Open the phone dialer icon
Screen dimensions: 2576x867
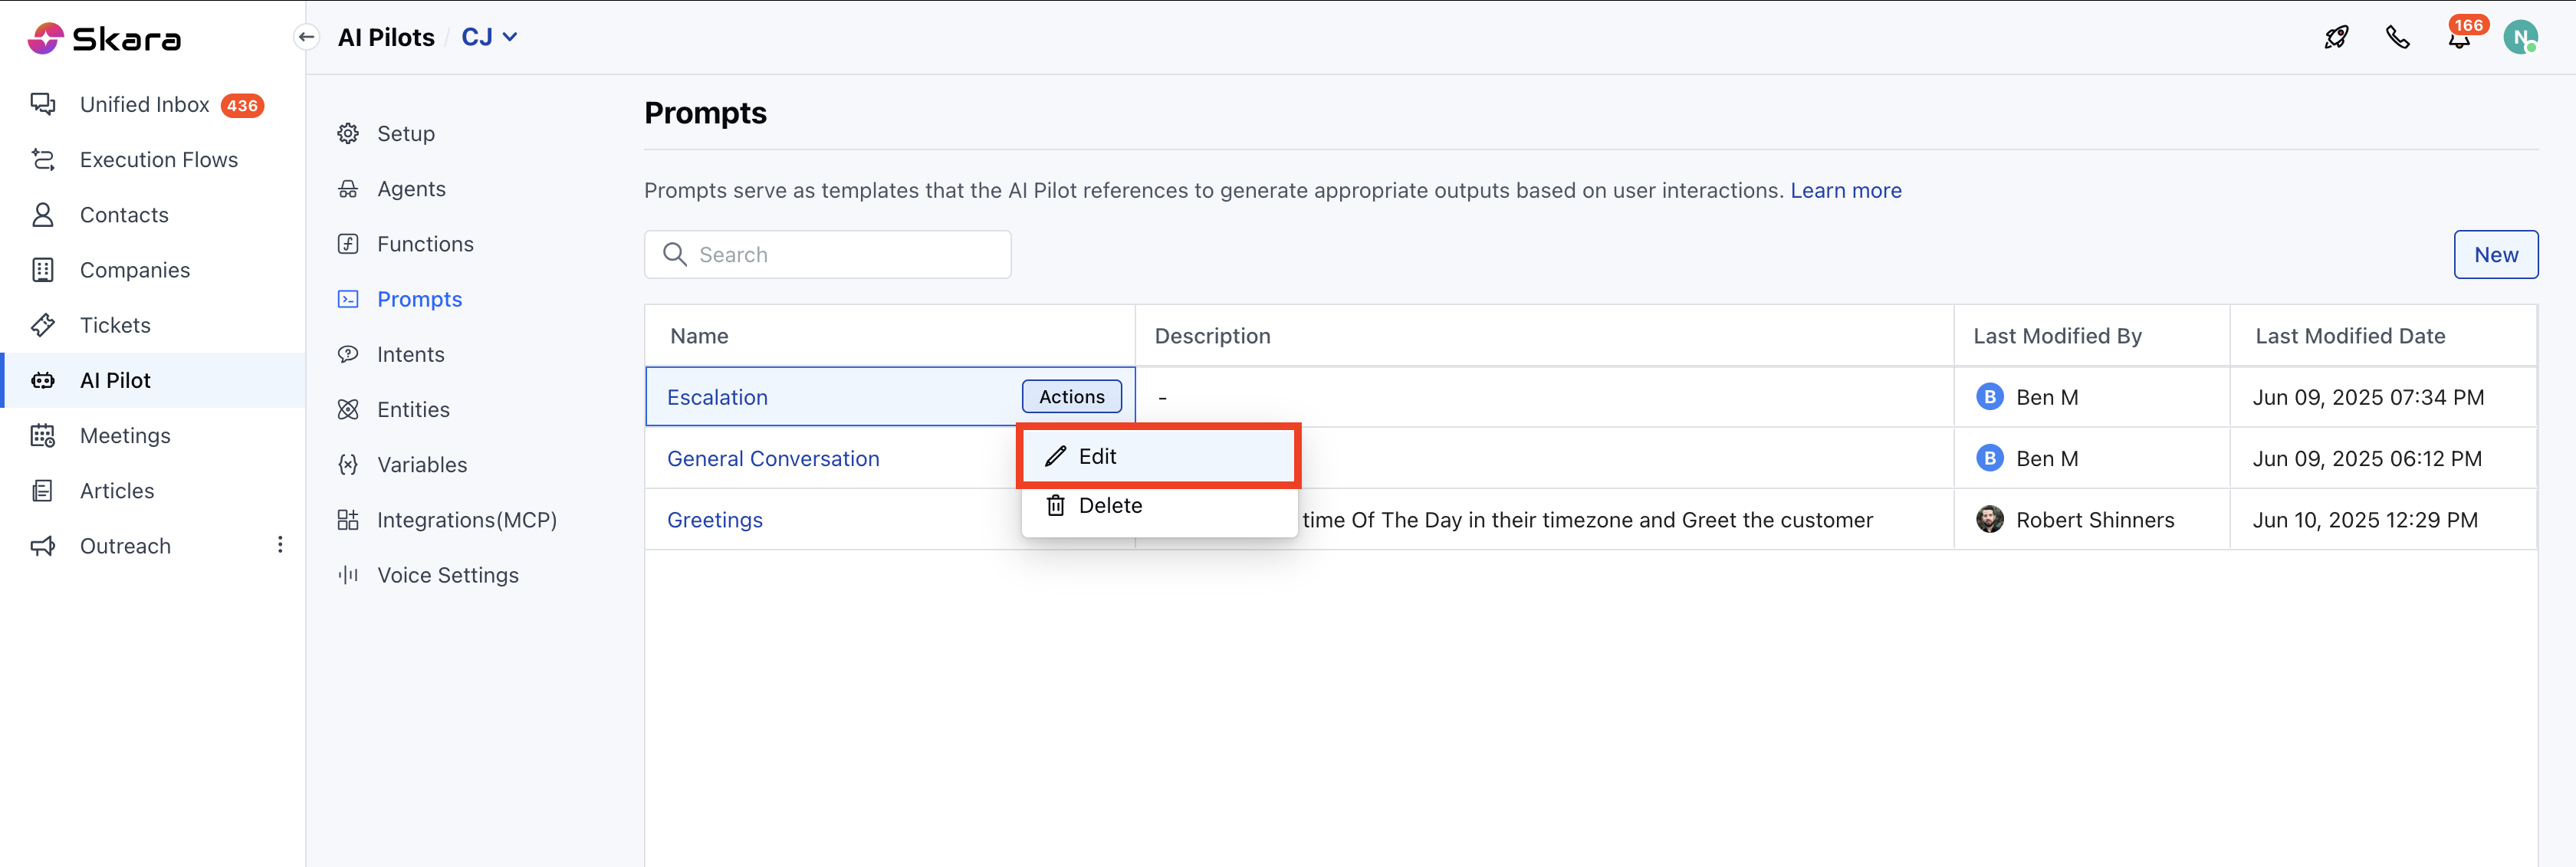[2397, 38]
